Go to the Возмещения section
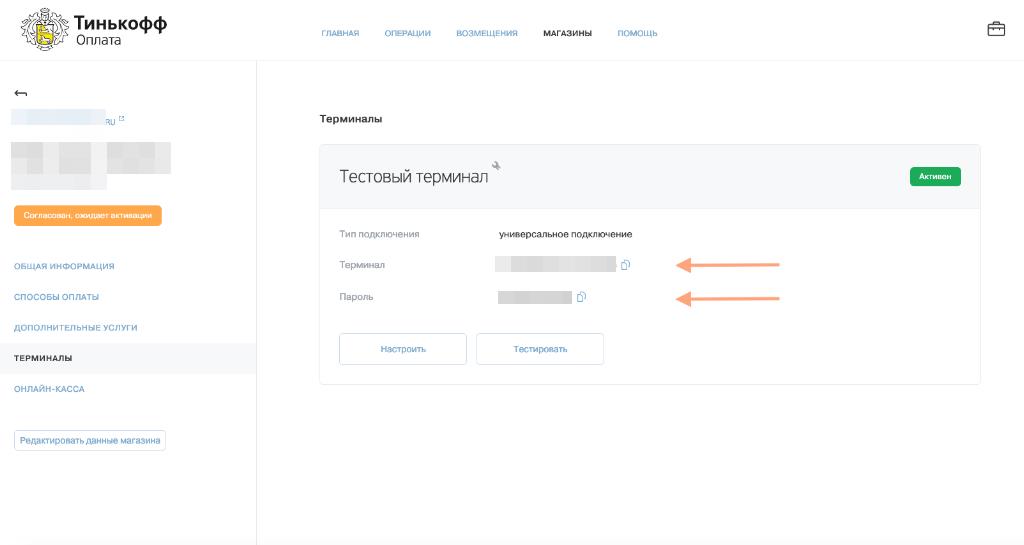Screen dimensions: 1024x545 (x=486, y=33)
